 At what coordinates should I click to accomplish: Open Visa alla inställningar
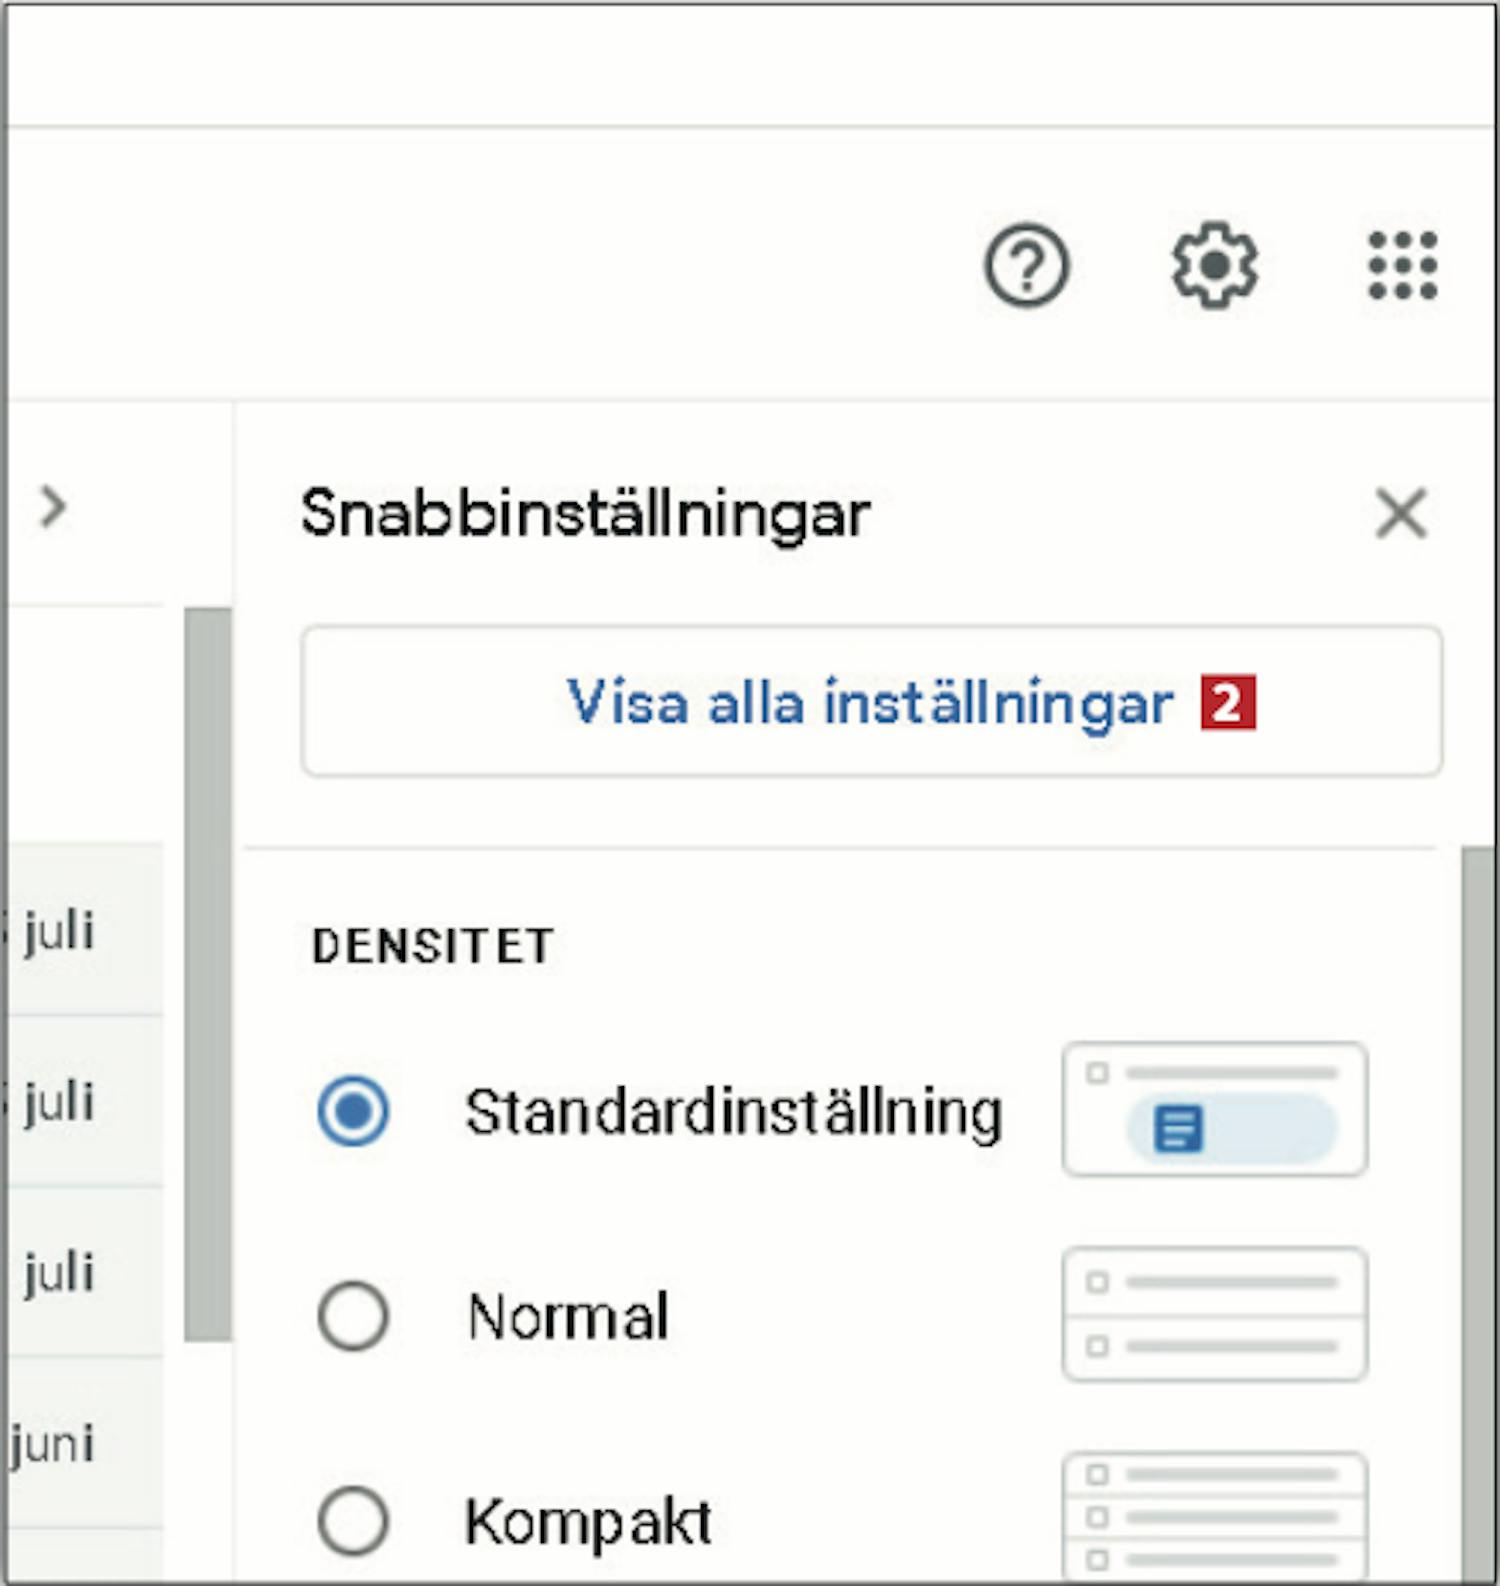coord(871,701)
